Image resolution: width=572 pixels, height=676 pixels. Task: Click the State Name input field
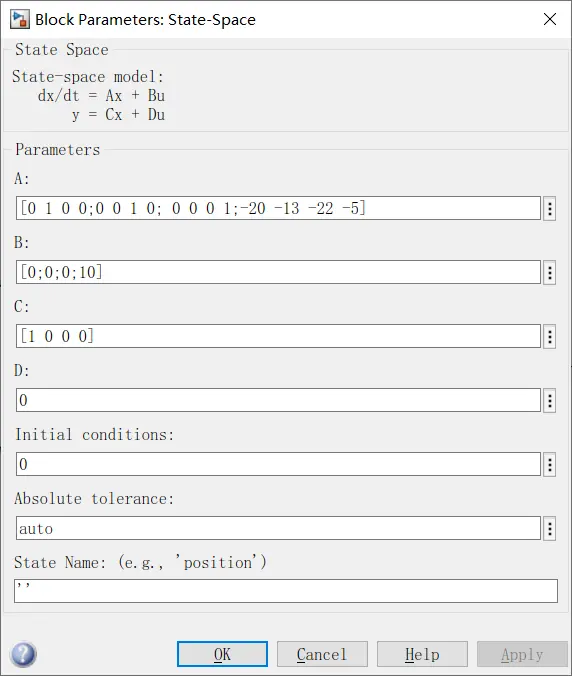pyautogui.click(x=286, y=591)
